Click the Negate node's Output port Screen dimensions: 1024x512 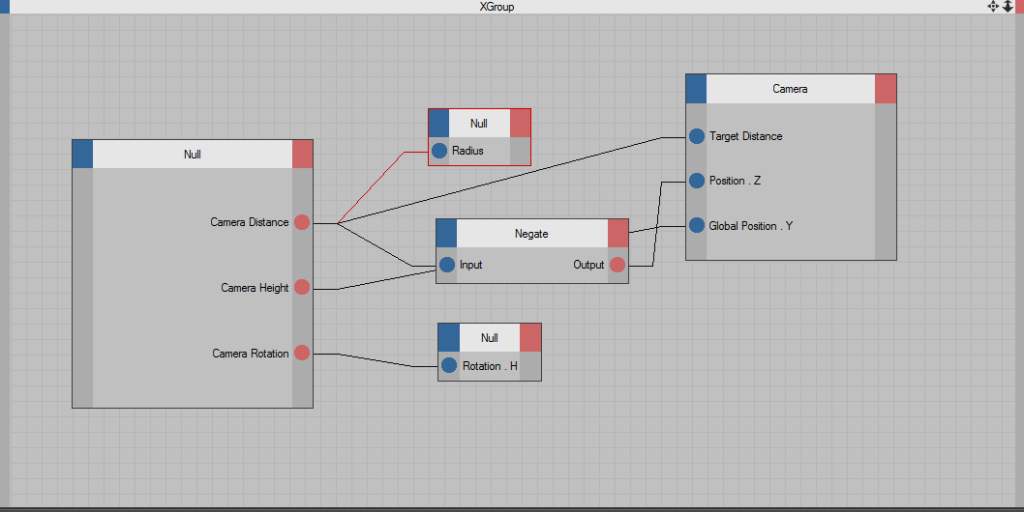[x=617, y=265]
